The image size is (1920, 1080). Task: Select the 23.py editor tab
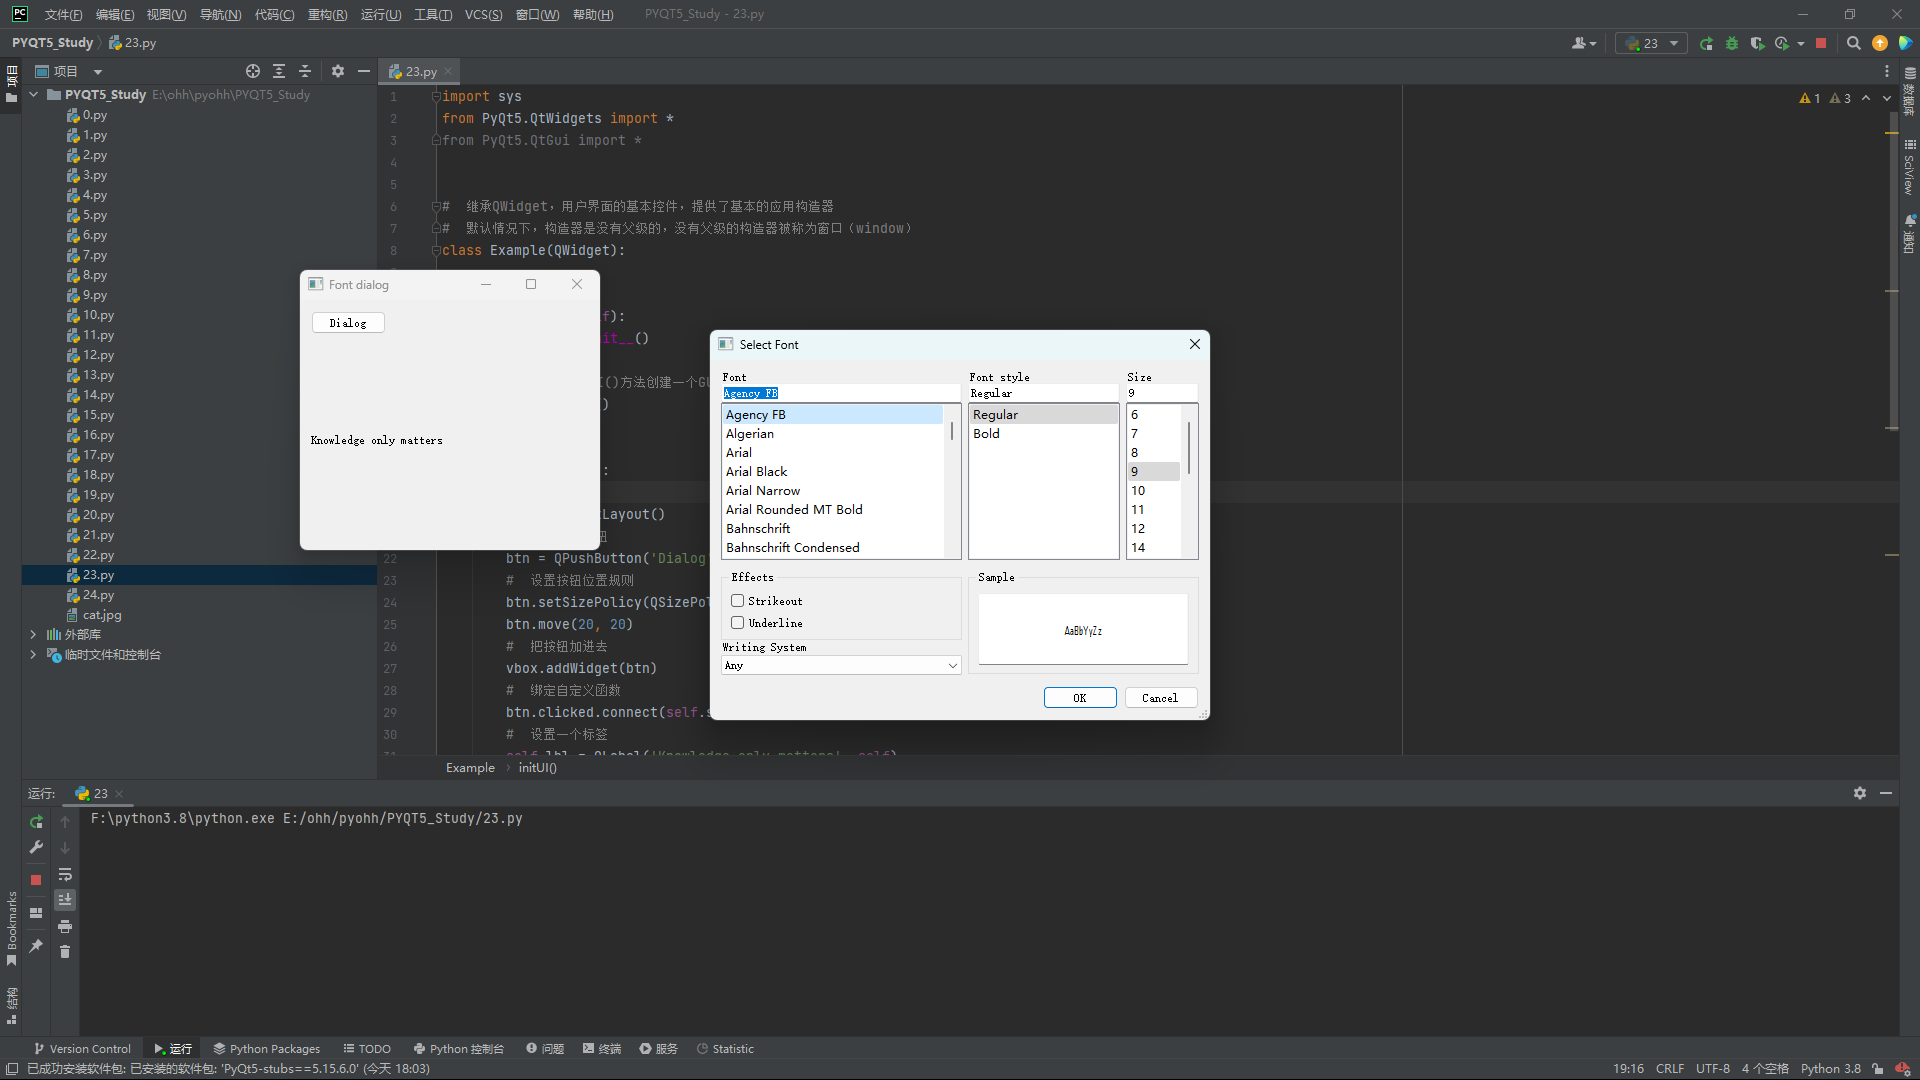point(420,71)
